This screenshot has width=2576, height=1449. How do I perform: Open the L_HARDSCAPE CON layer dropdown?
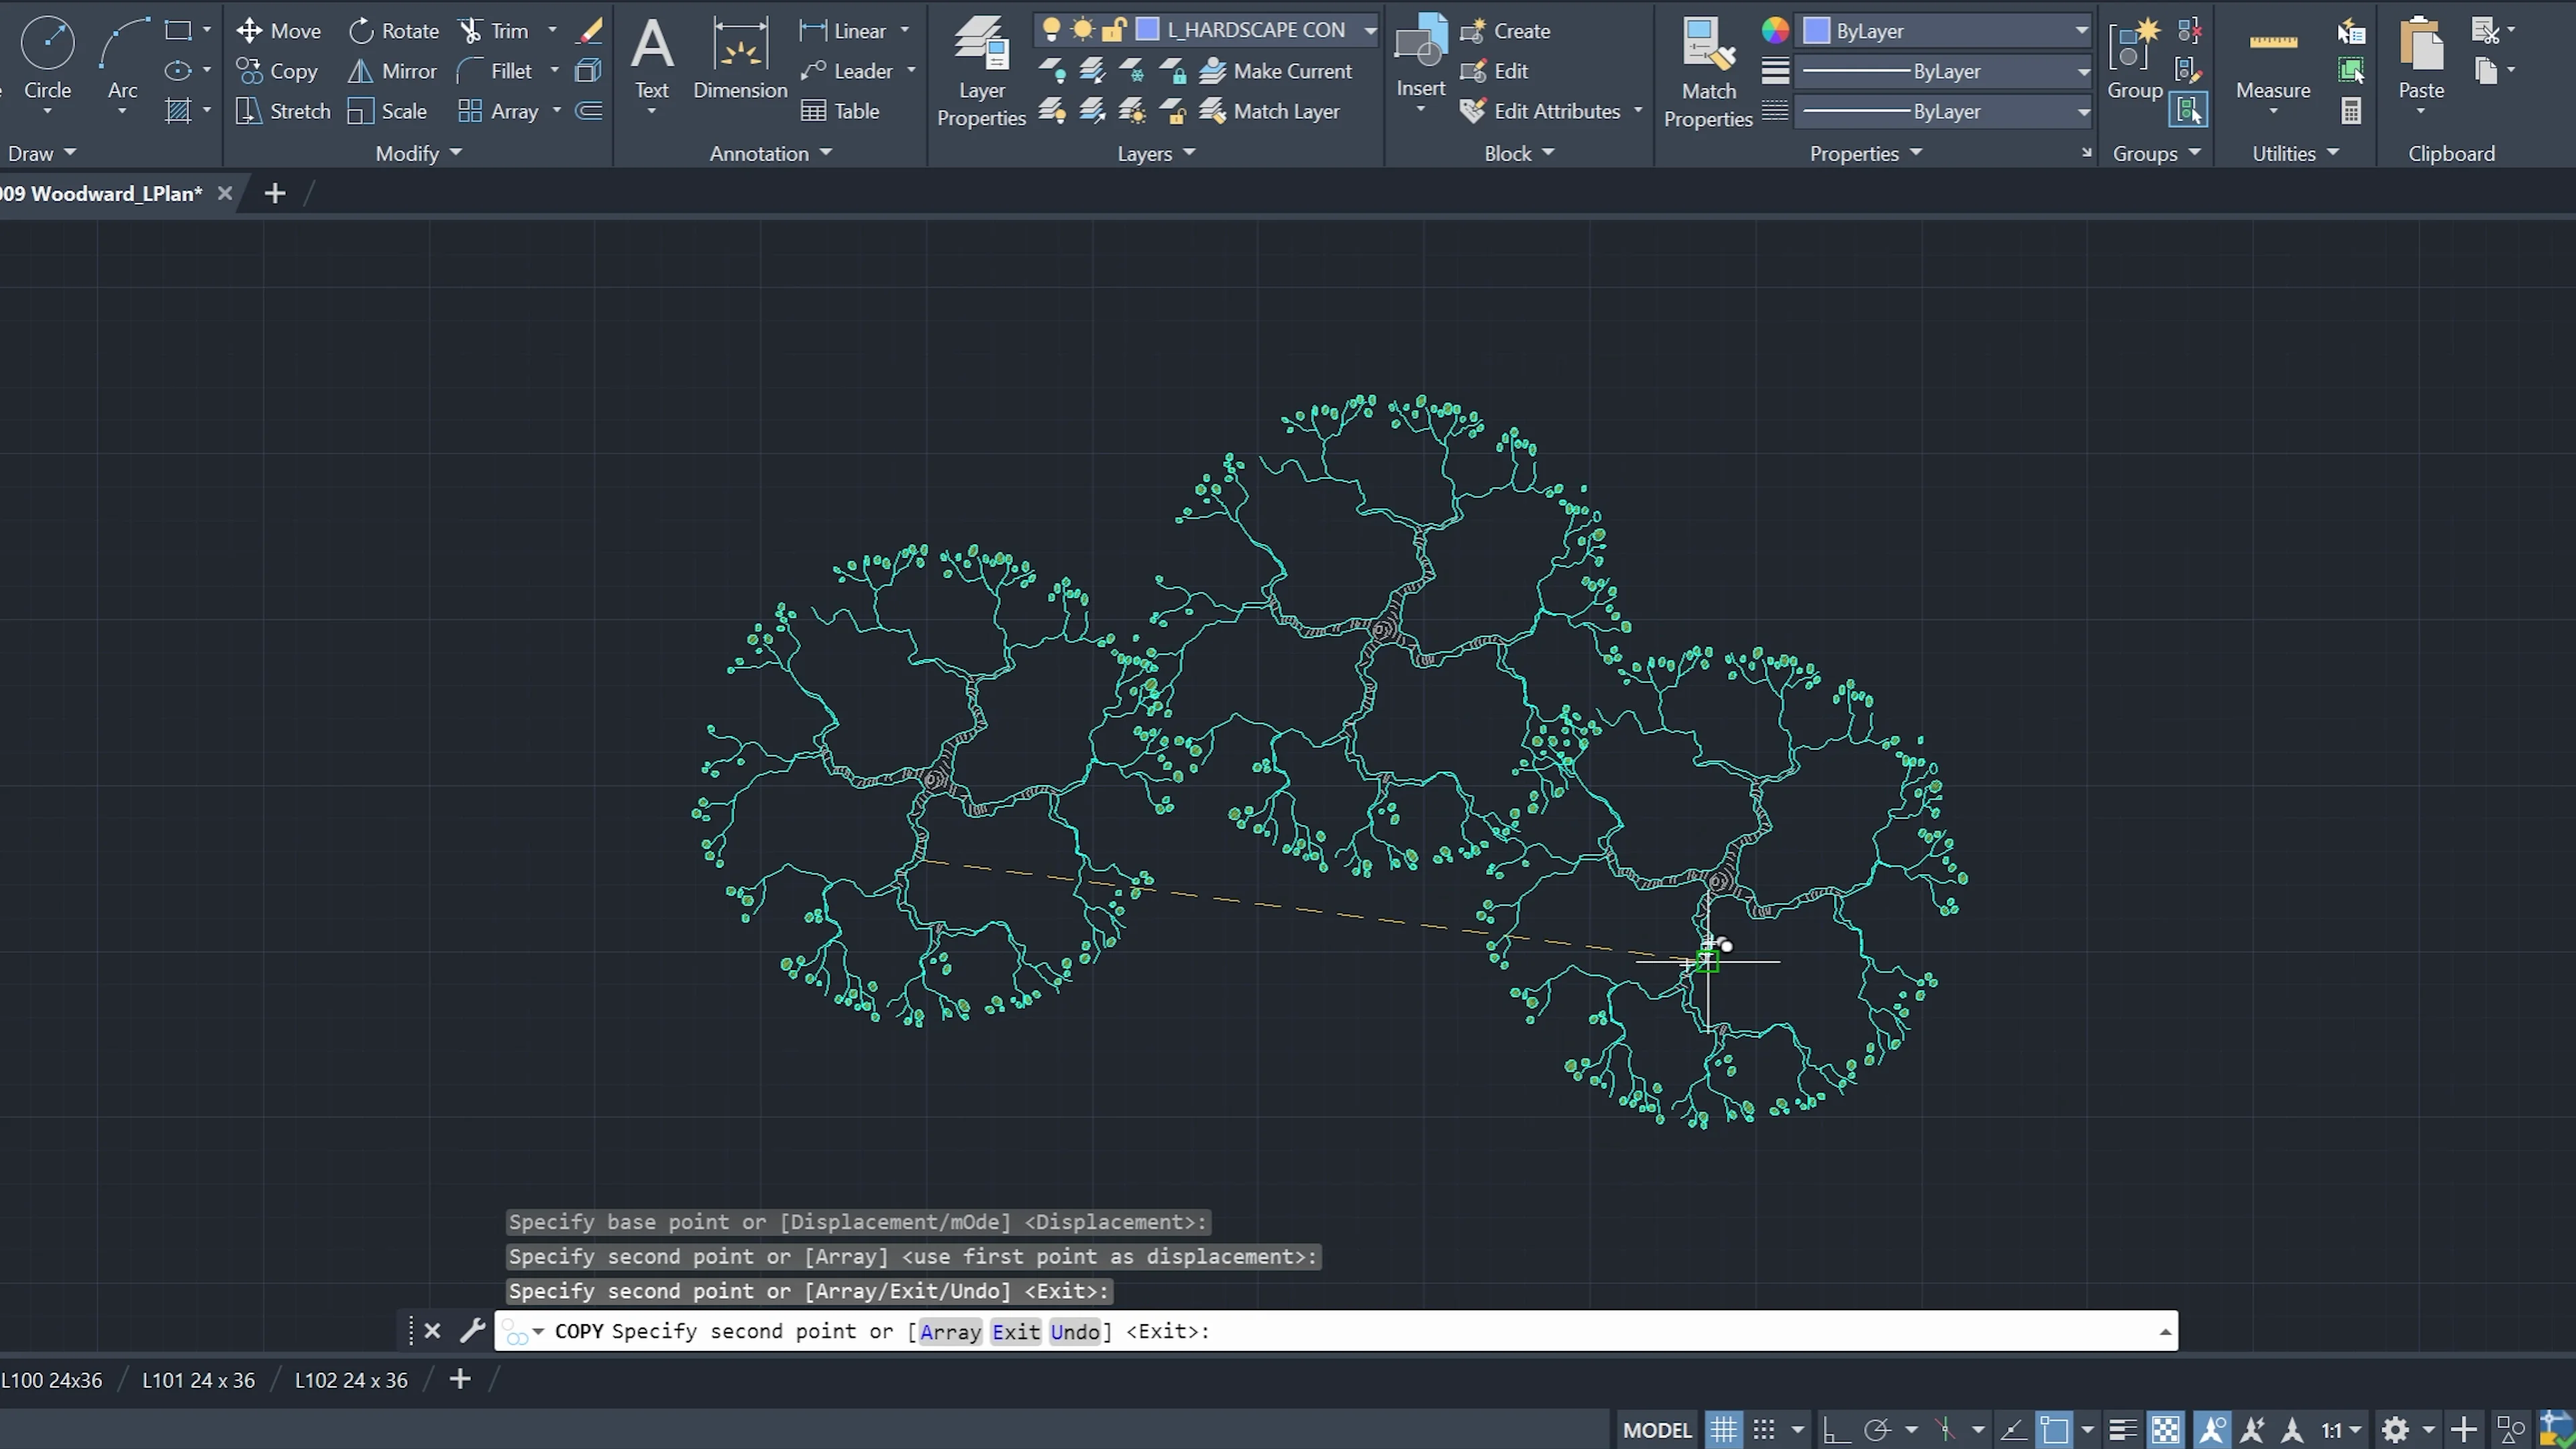coord(1369,31)
